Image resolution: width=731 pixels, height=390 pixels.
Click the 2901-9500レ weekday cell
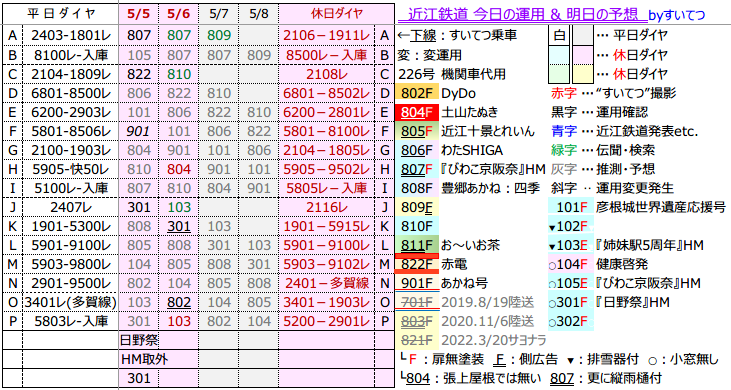coord(70,283)
